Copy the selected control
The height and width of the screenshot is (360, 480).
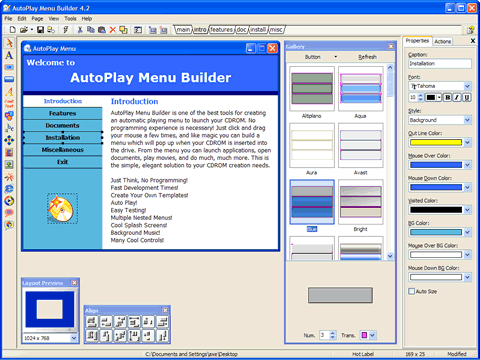(x=91, y=30)
